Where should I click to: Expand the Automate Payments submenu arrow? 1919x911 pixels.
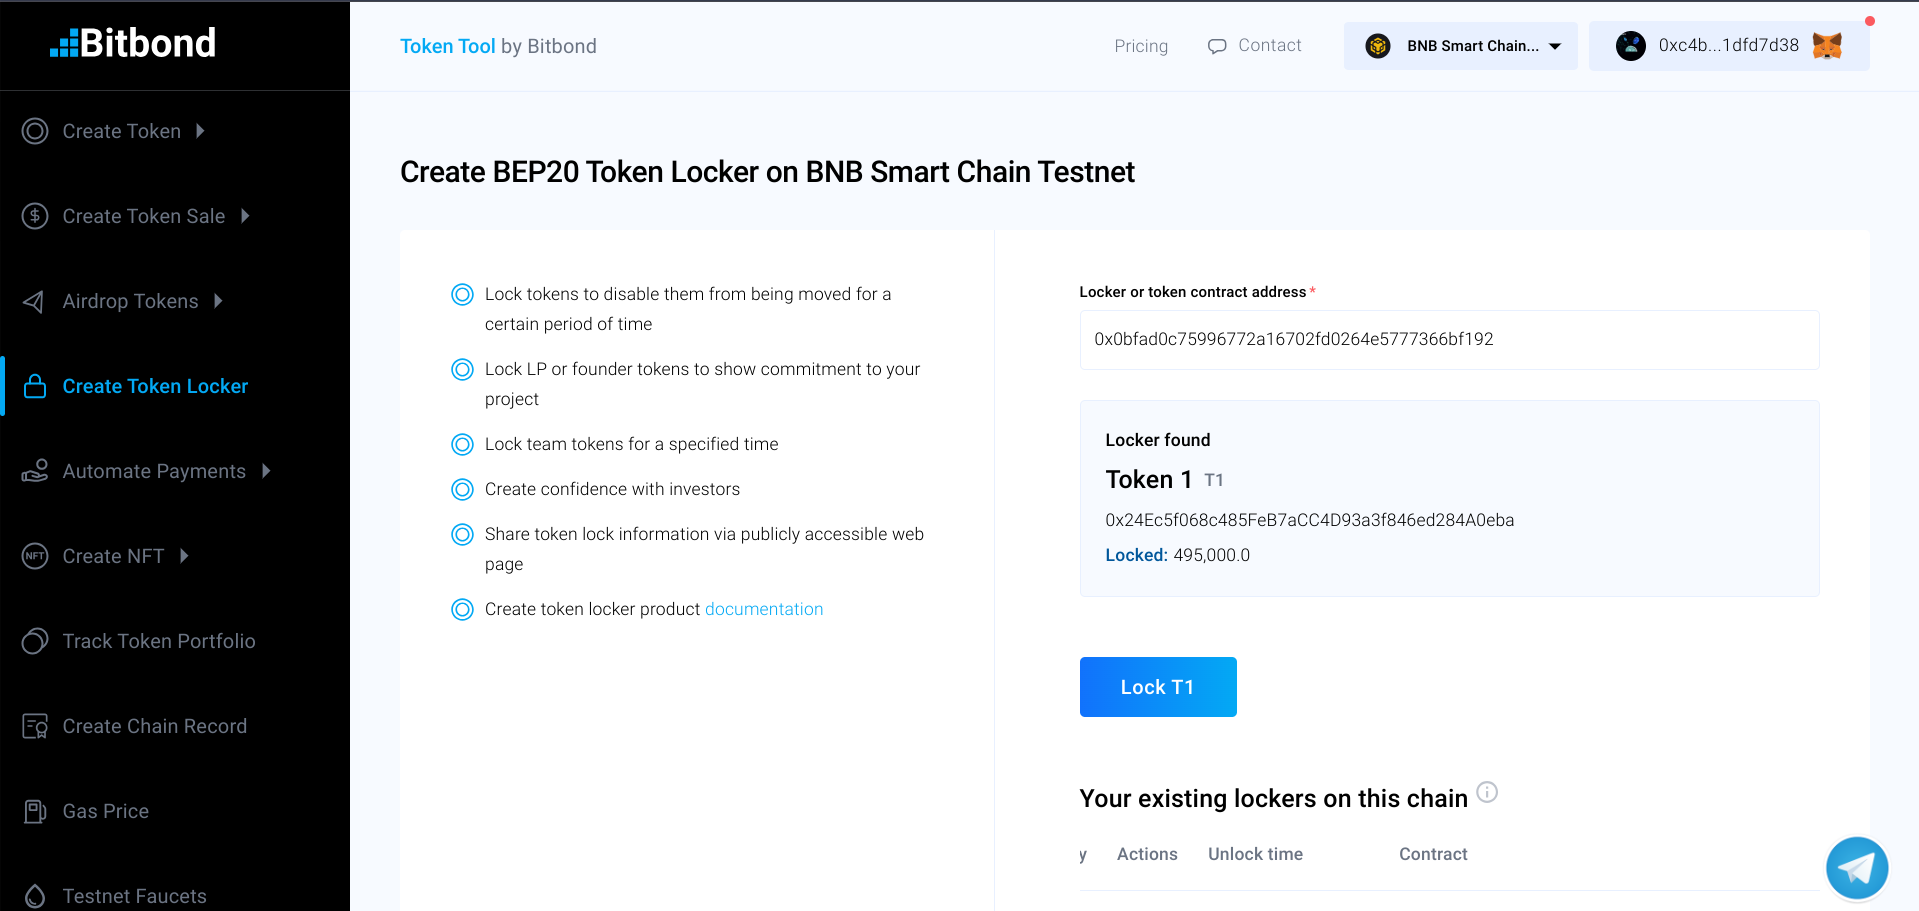pos(266,471)
